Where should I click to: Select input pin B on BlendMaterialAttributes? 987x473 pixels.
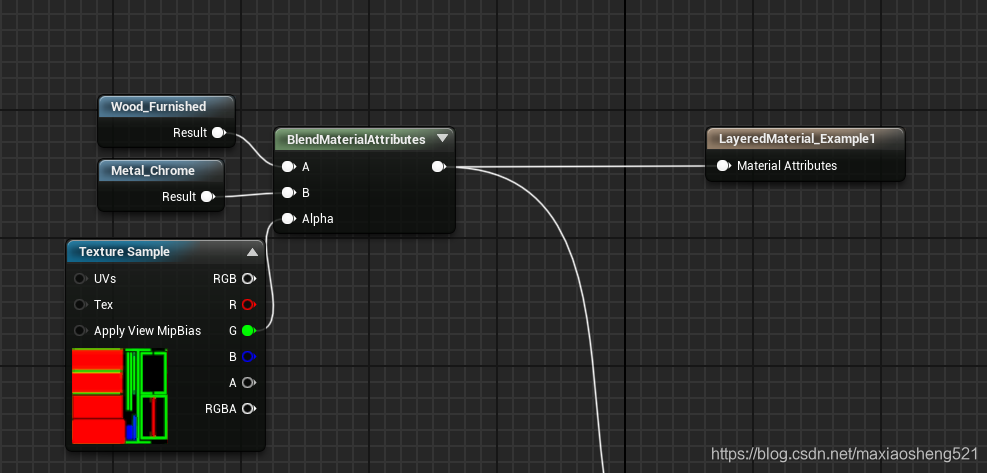click(x=288, y=193)
